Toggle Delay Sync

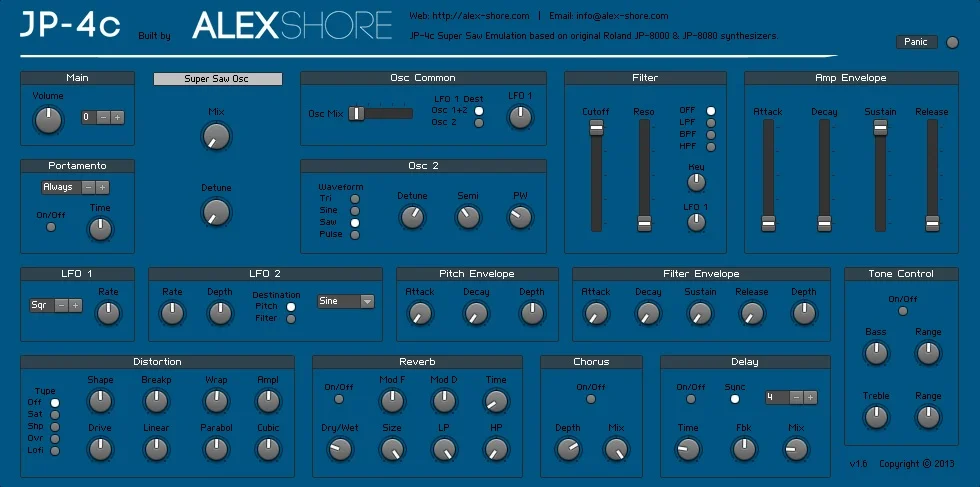point(735,399)
